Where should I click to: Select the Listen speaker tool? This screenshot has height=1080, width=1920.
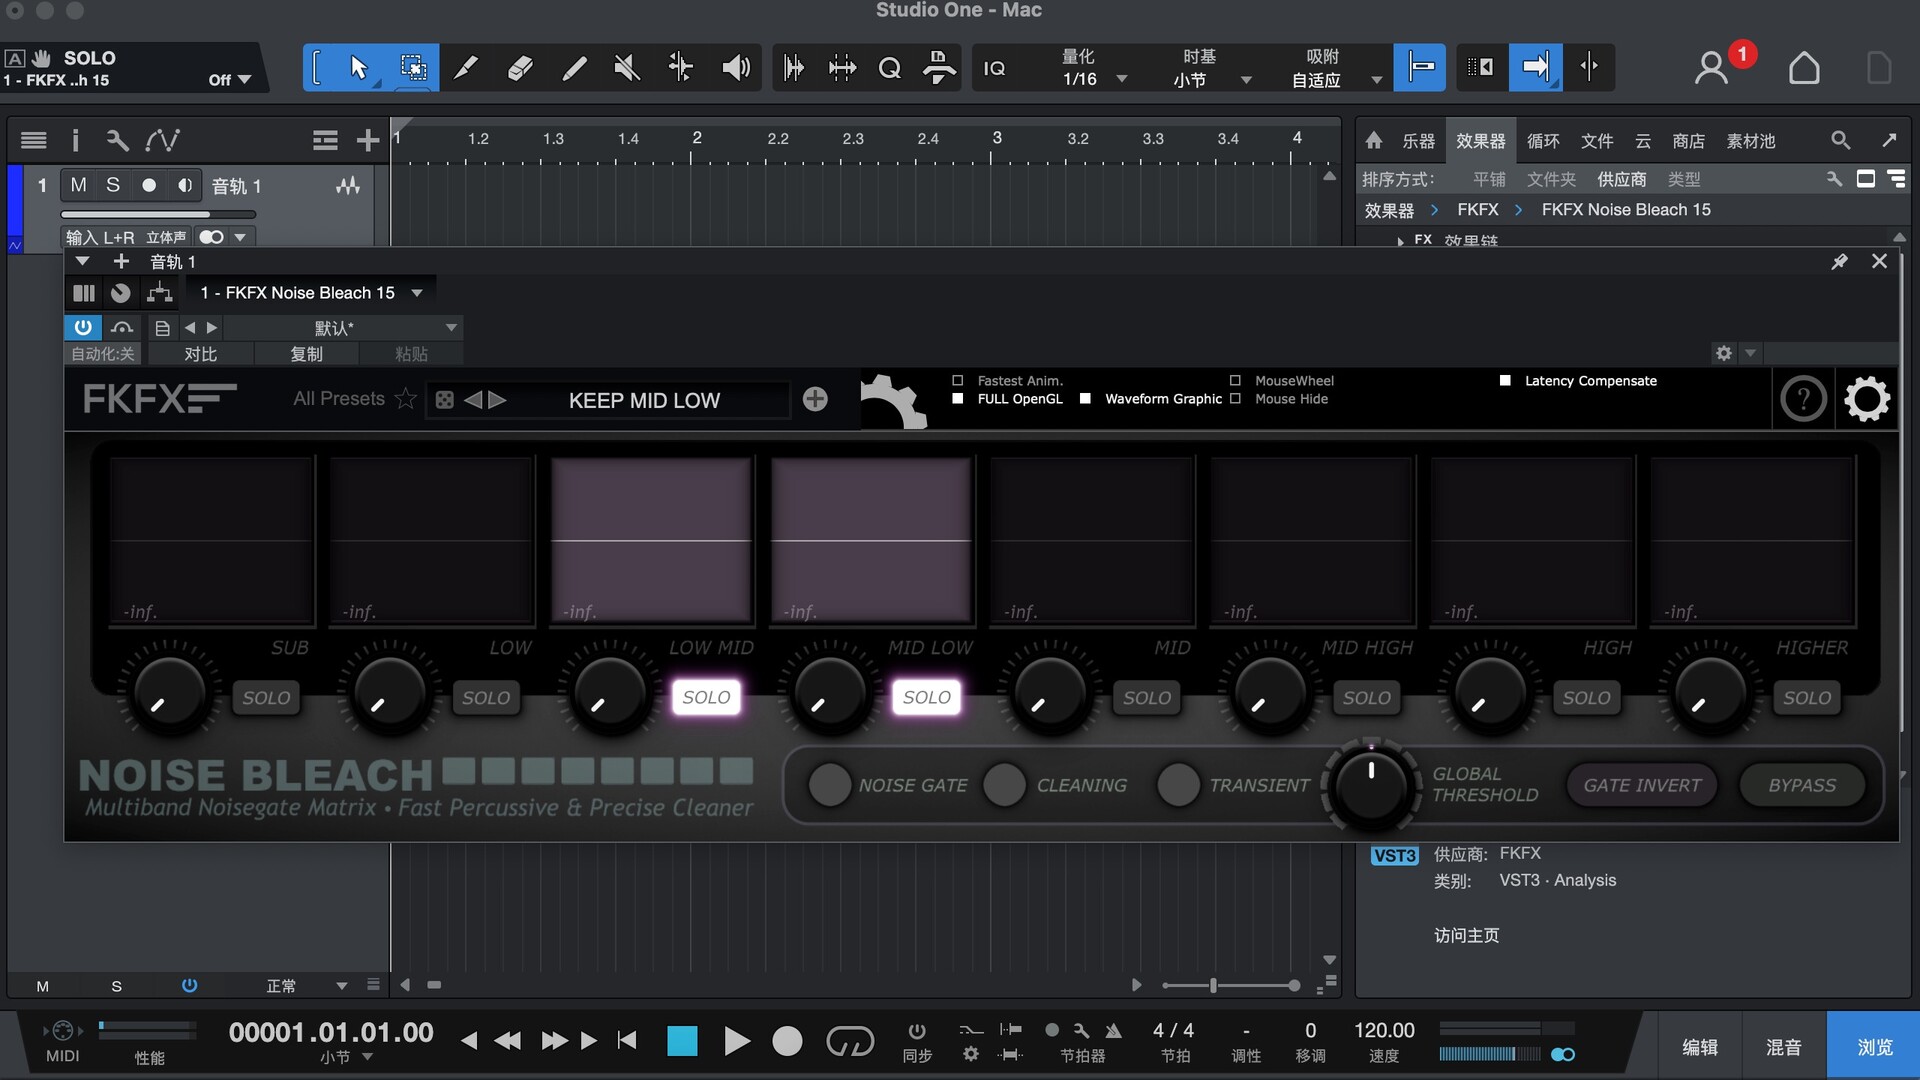735,68
